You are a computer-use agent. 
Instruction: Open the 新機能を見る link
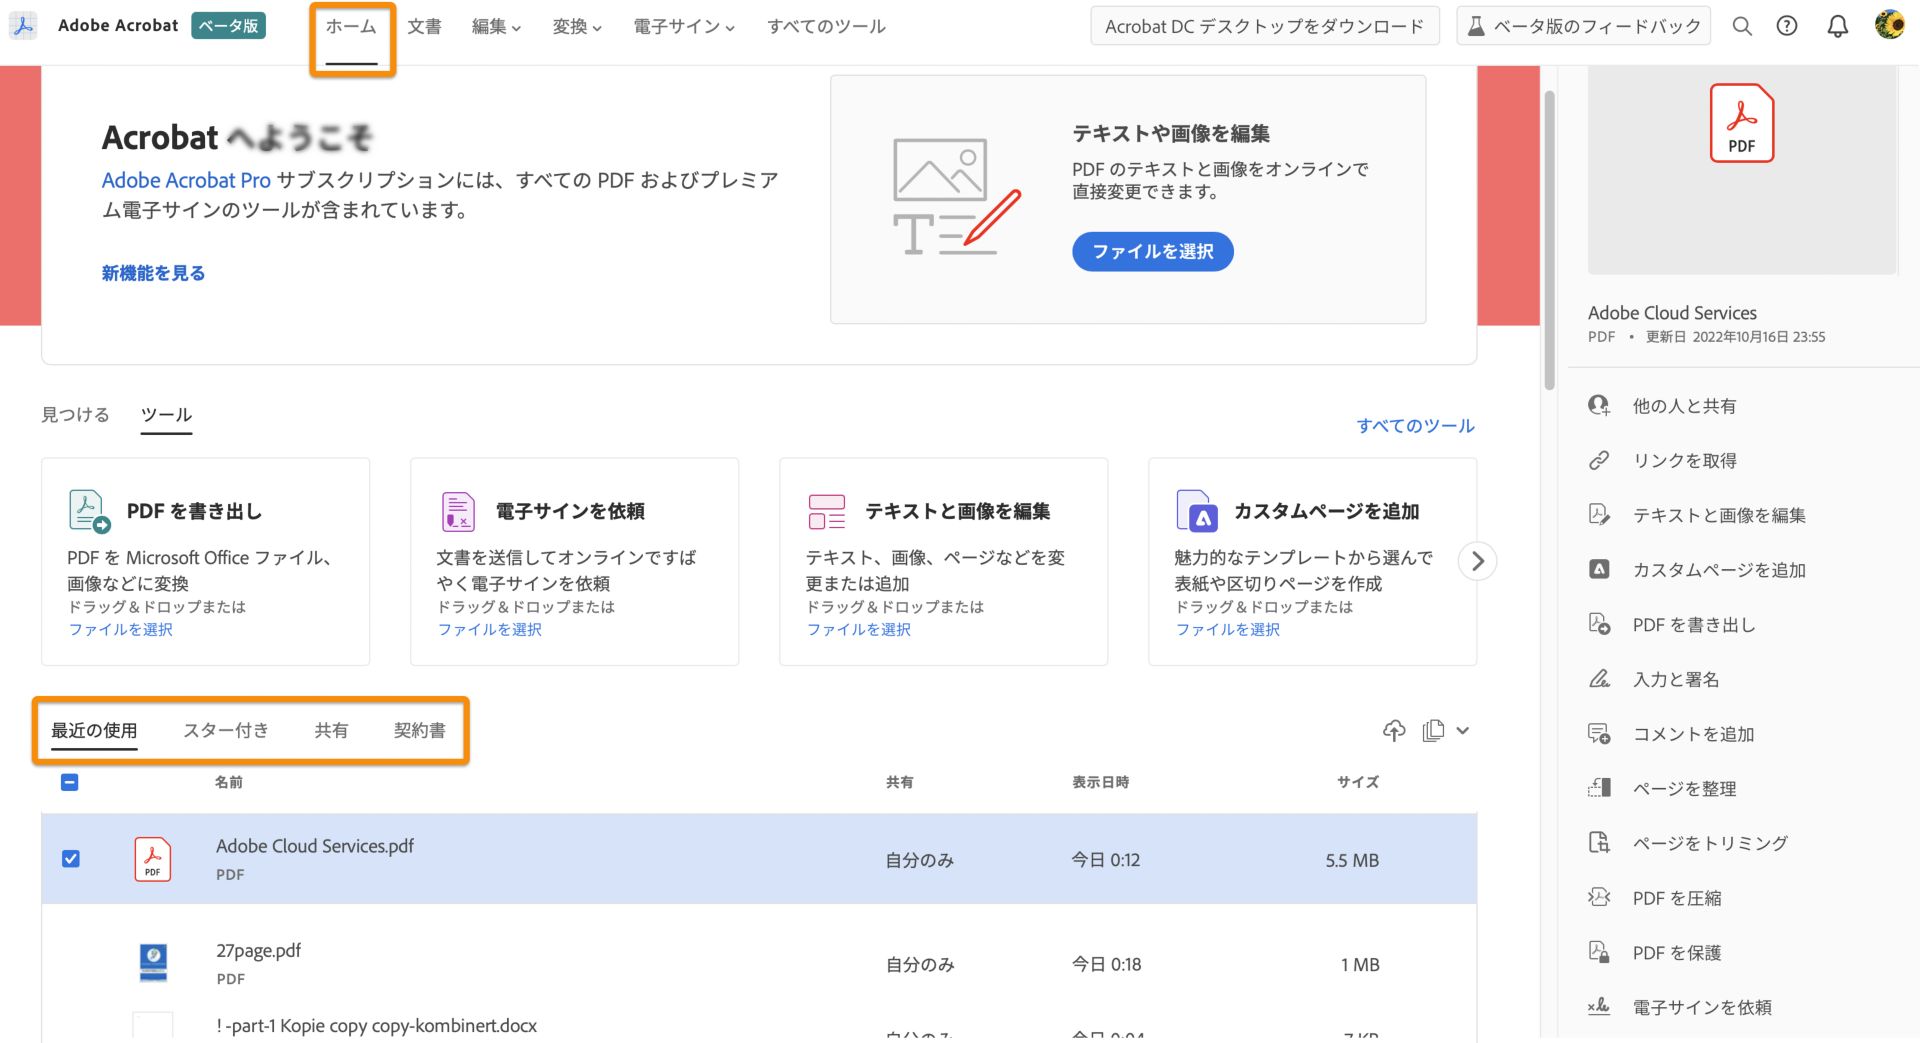(x=153, y=273)
